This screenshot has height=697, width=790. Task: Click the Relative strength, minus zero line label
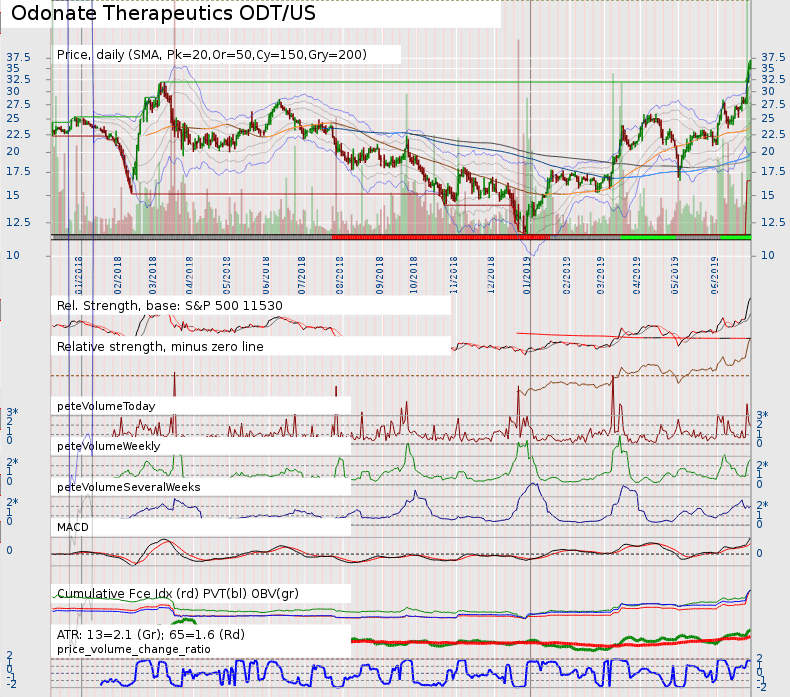coord(160,347)
